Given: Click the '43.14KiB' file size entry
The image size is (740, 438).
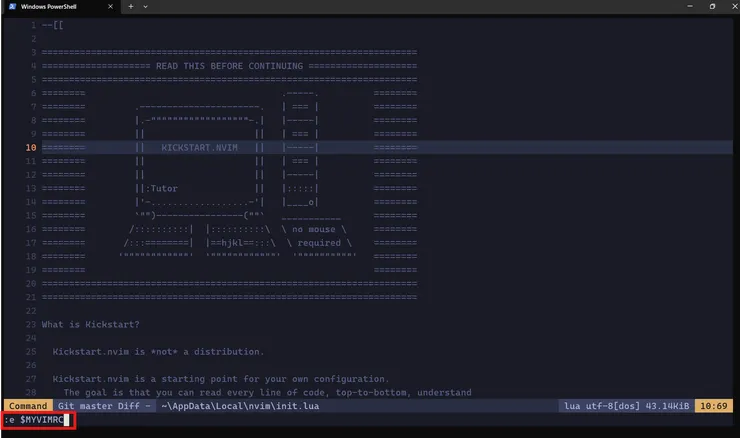Looking at the screenshot, I should tap(667, 406).
